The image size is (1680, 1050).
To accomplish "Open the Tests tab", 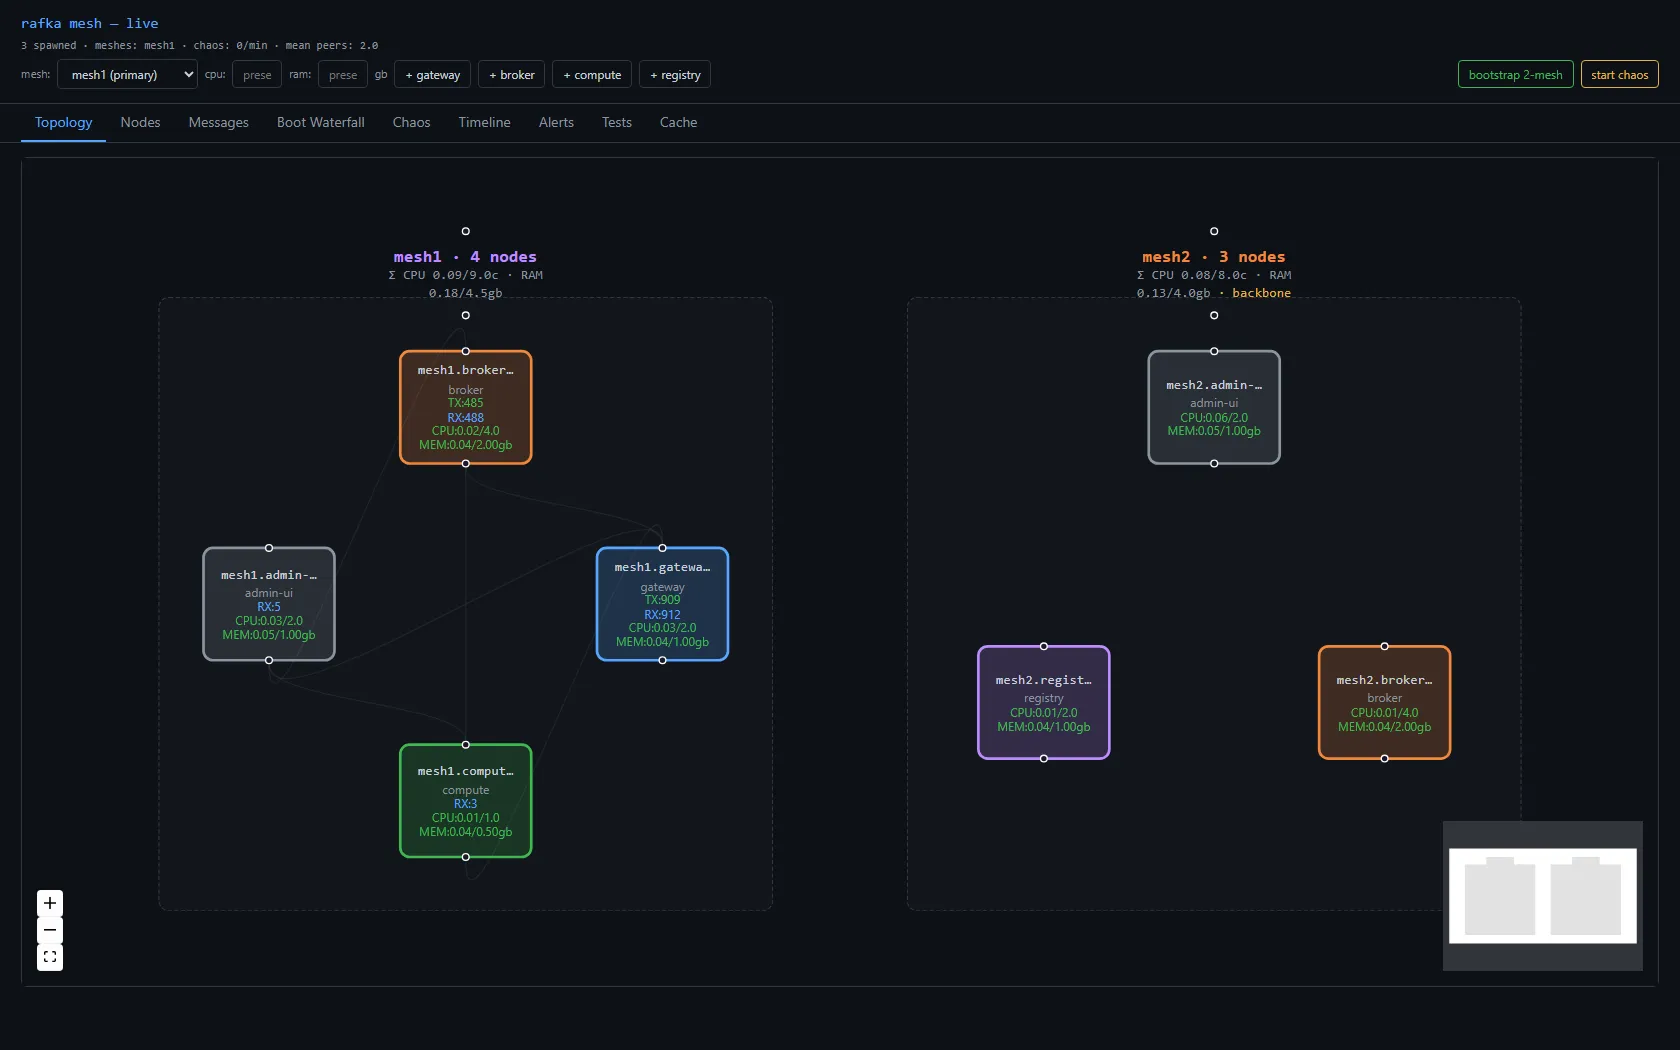I will (x=616, y=122).
